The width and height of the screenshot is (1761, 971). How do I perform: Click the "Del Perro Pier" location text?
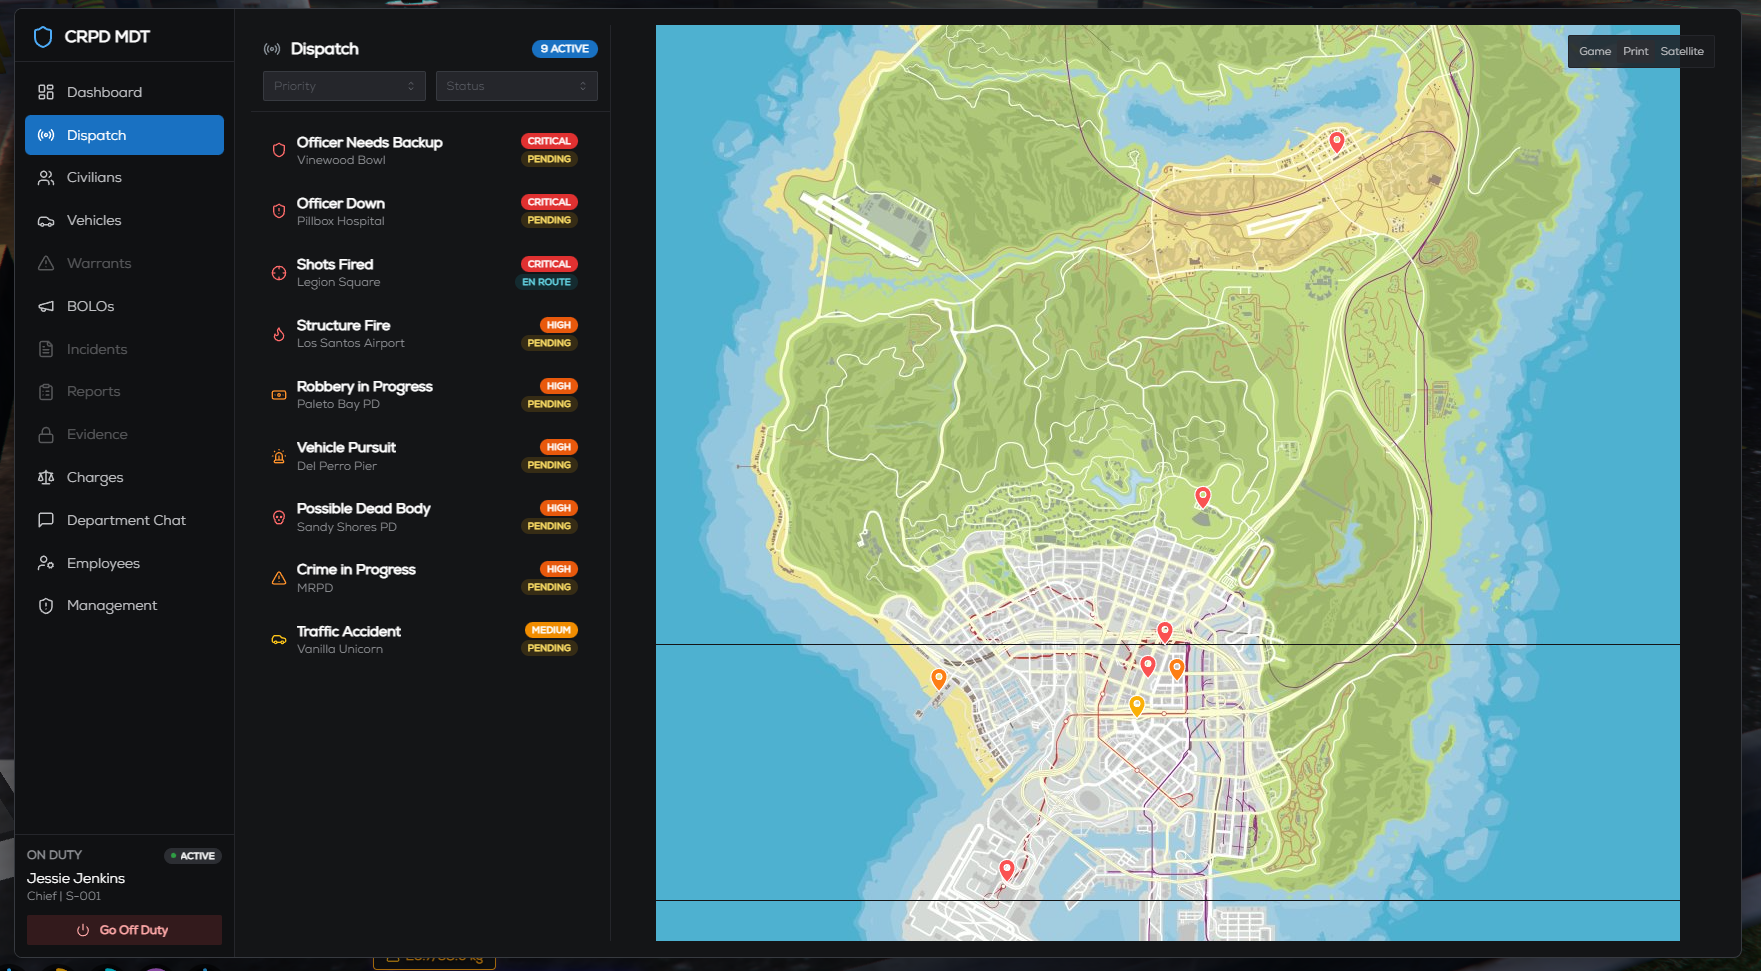337,467
